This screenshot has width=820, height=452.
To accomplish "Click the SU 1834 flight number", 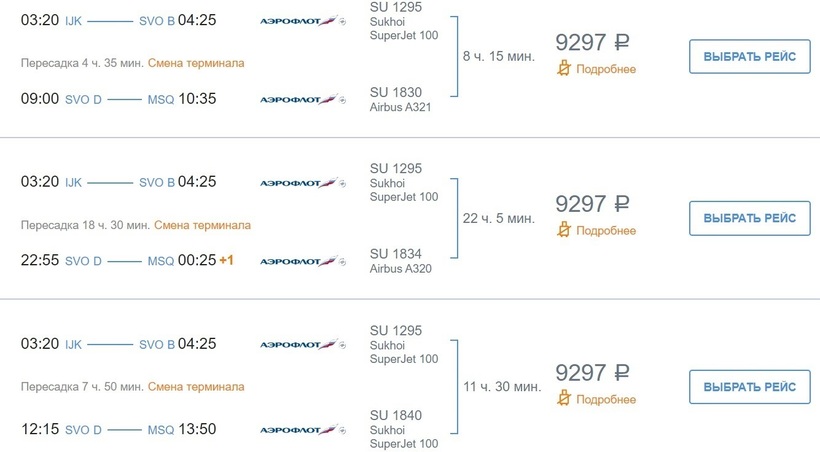I will click(396, 253).
